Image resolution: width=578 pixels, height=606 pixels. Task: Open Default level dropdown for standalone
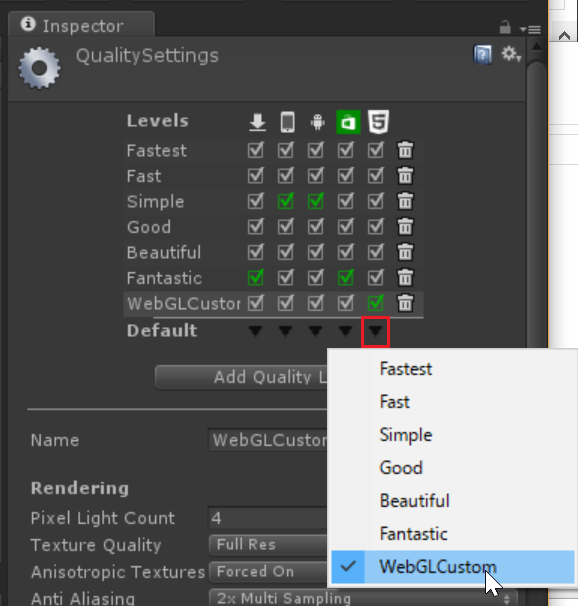tap(255, 331)
